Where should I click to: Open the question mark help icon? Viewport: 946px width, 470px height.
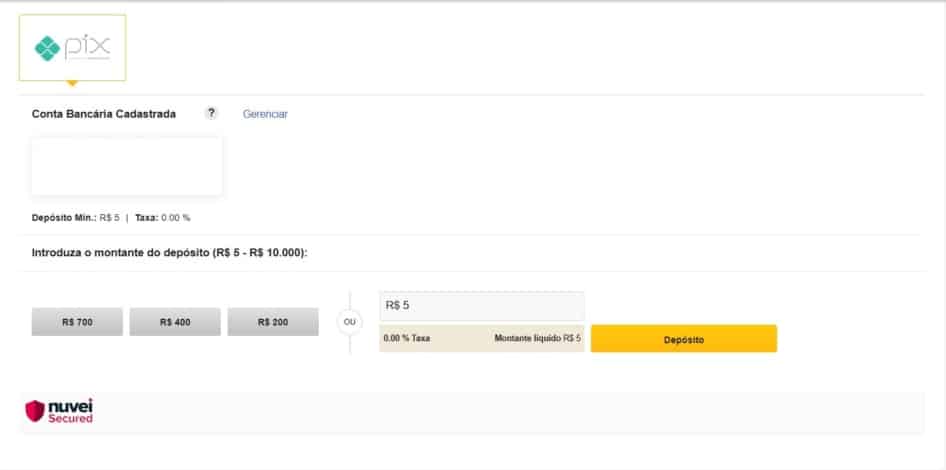[211, 113]
